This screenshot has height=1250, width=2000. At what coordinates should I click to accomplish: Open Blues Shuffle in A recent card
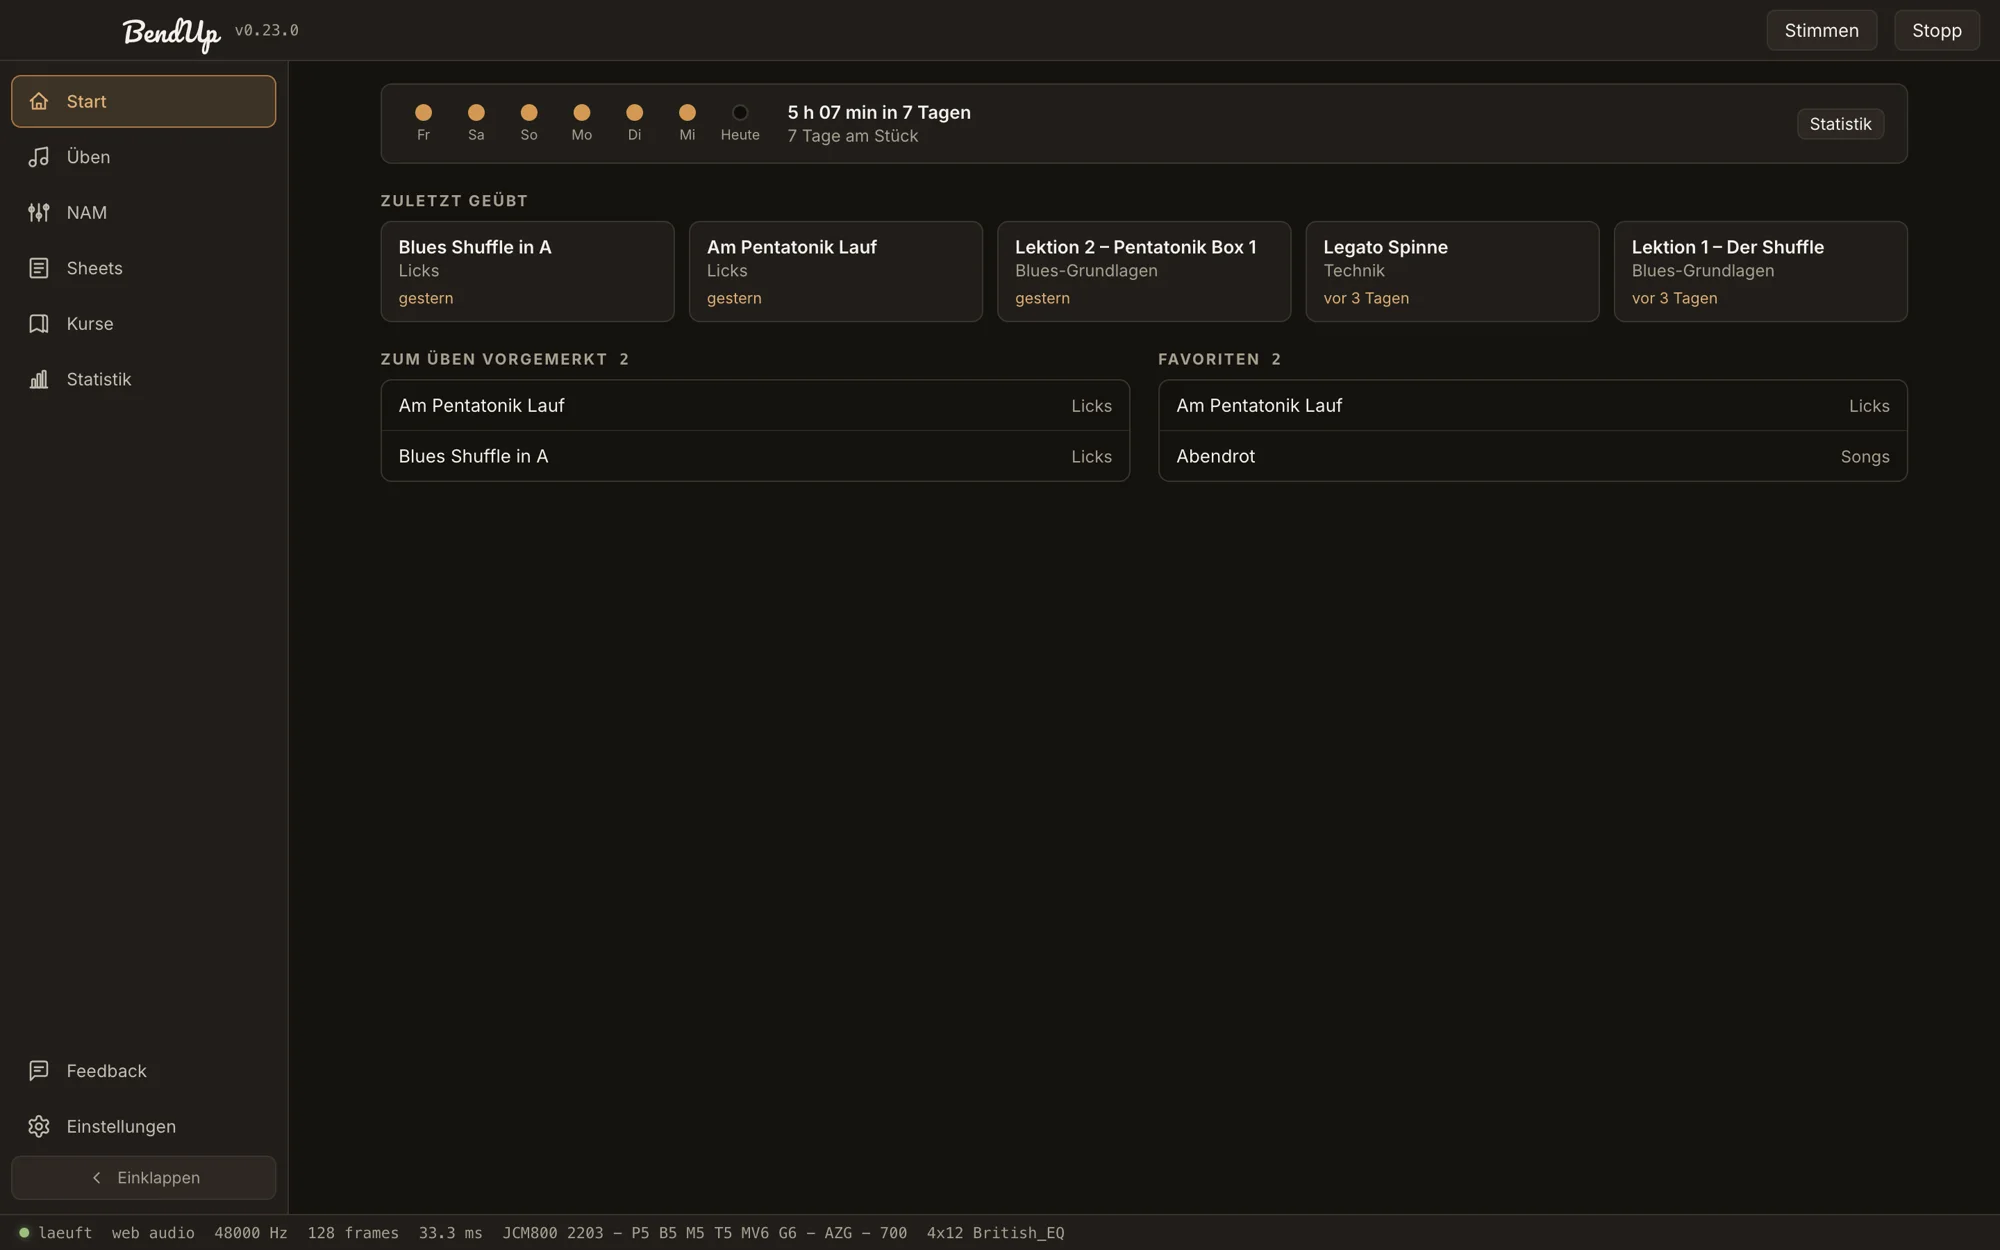(527, 271)
